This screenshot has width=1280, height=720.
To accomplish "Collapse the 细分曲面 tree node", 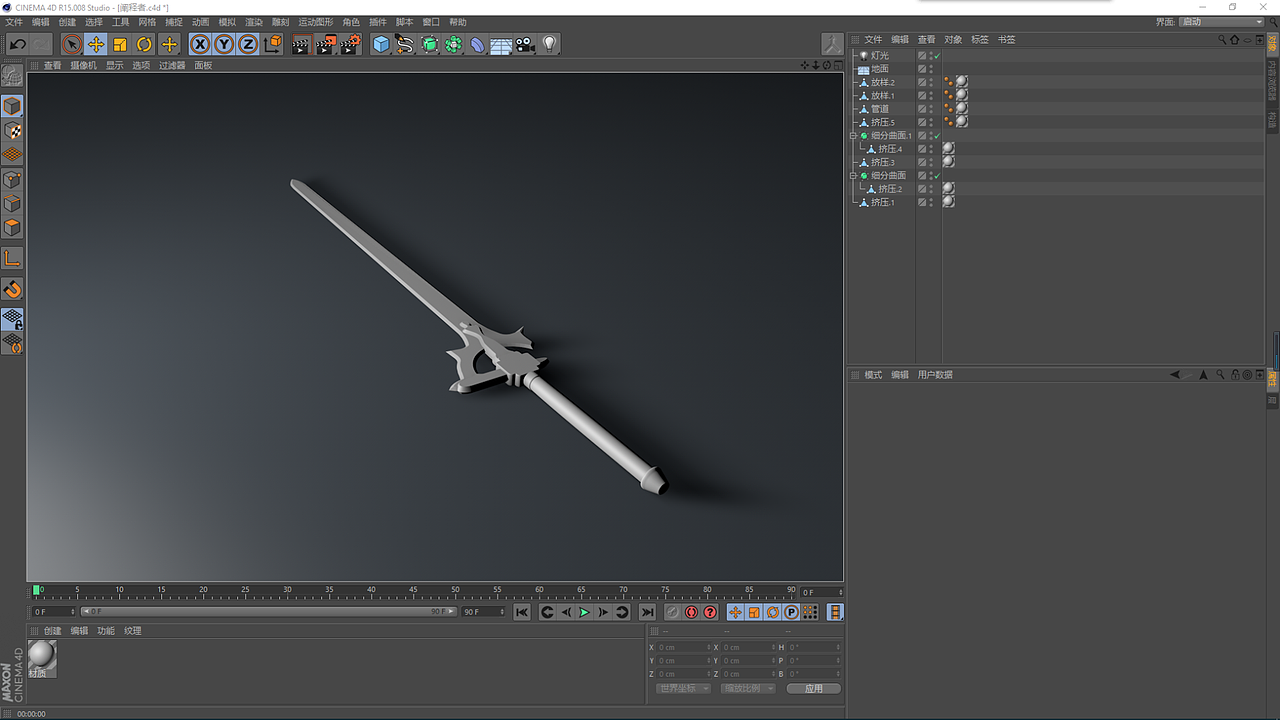I will point(854,175).
